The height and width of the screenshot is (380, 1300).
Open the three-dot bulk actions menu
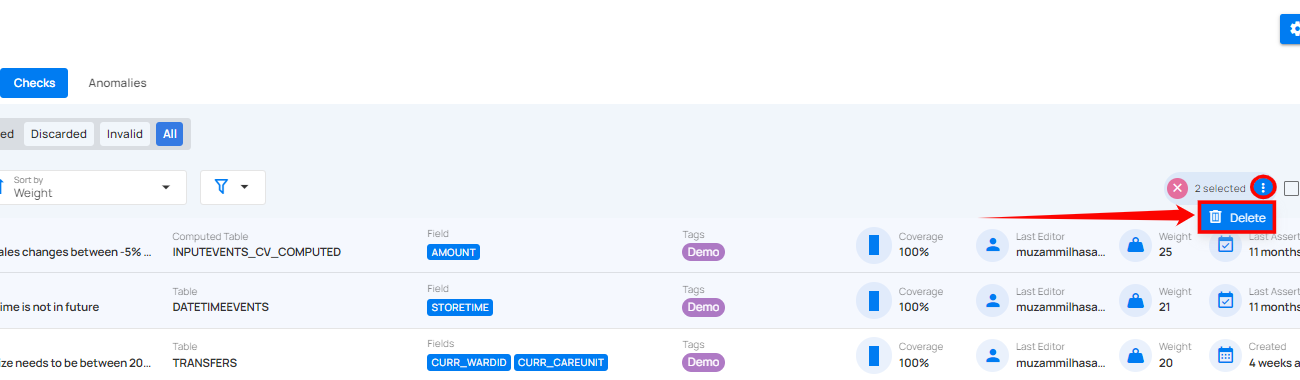1264,188
